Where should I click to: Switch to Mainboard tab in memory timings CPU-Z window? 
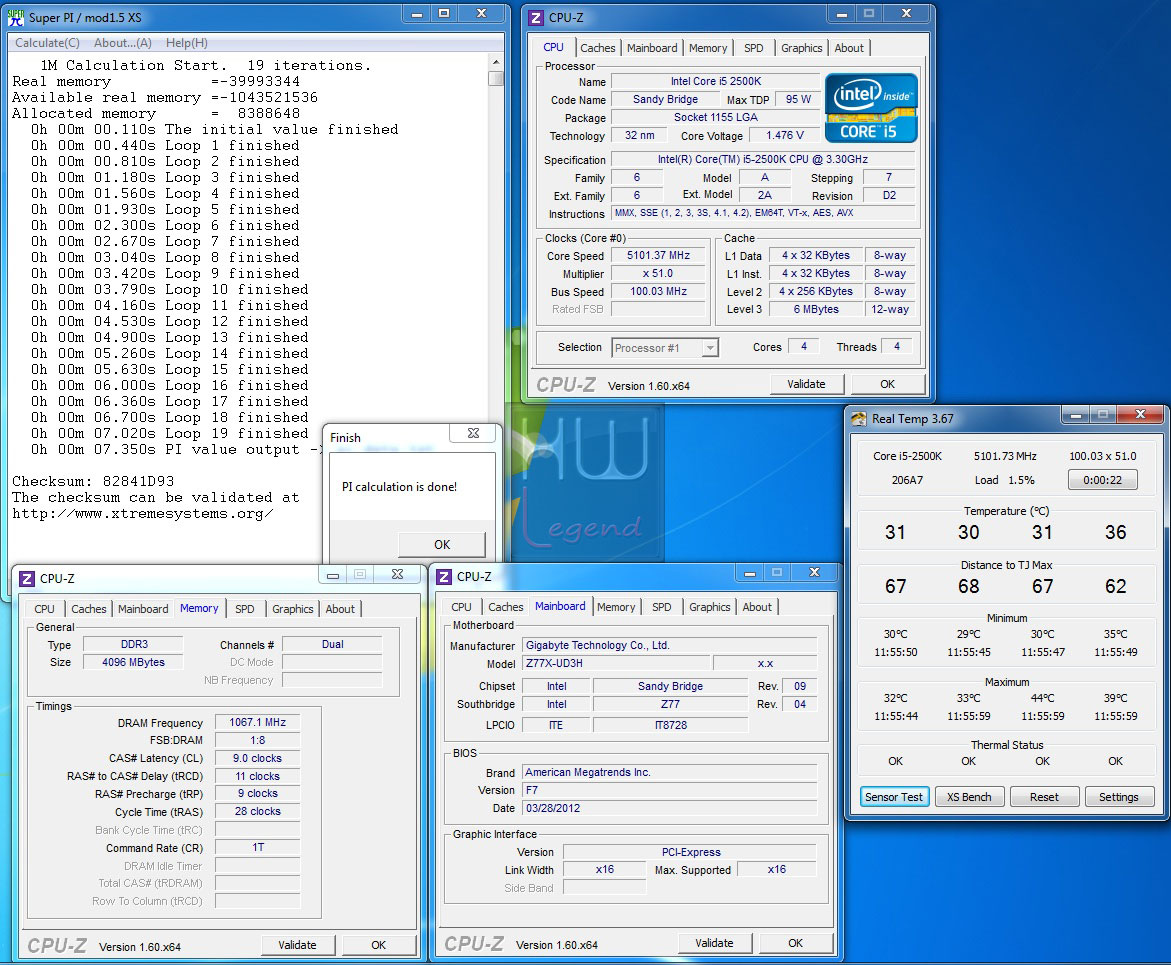click(143, 609)
